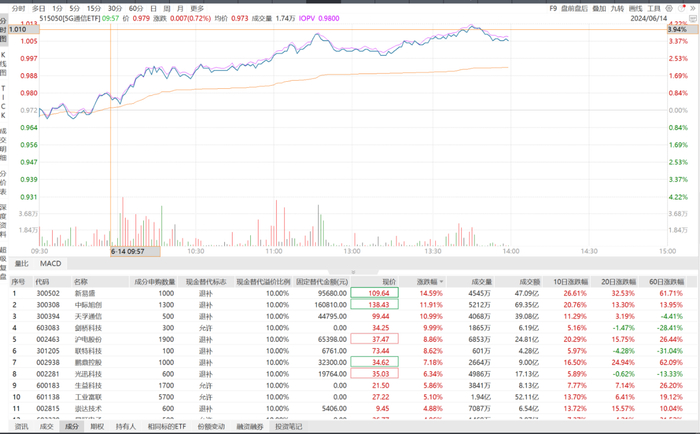
Task: Toggle the 九转 indicator
Action: (617, 8)
